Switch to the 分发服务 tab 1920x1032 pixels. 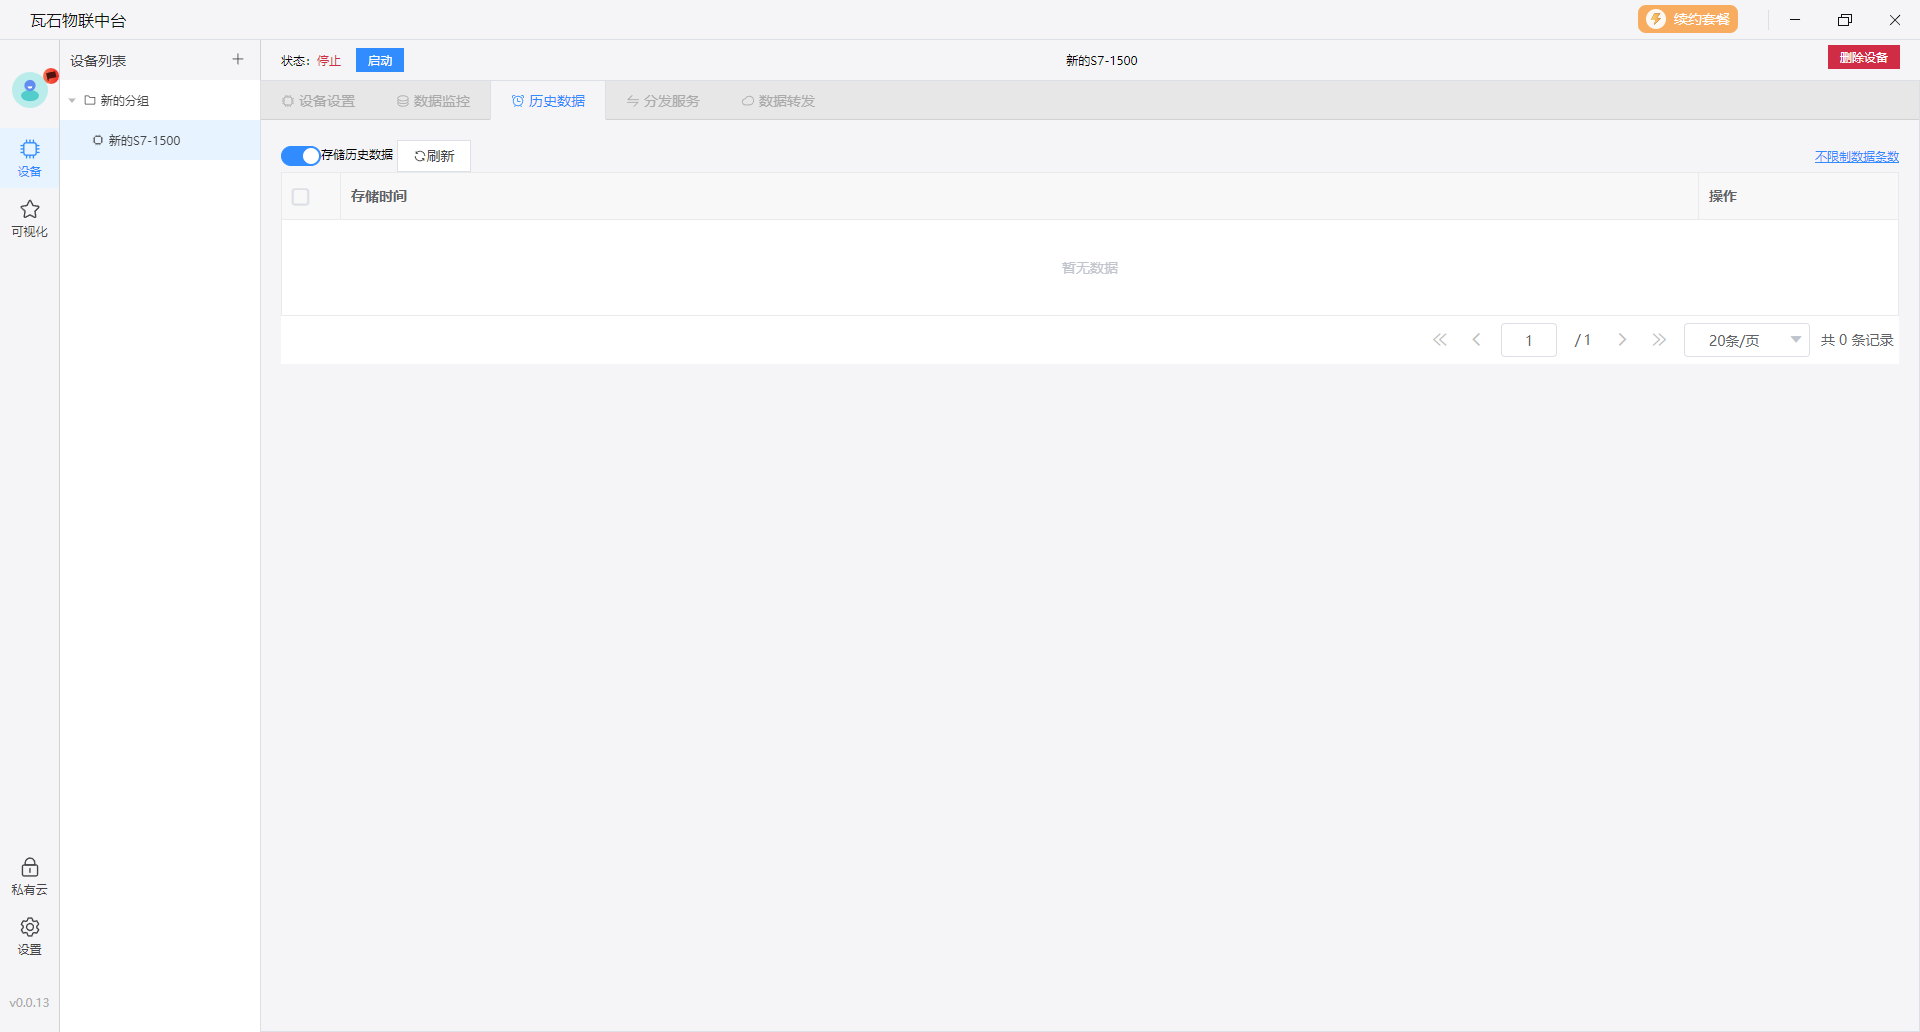point(663,101)
